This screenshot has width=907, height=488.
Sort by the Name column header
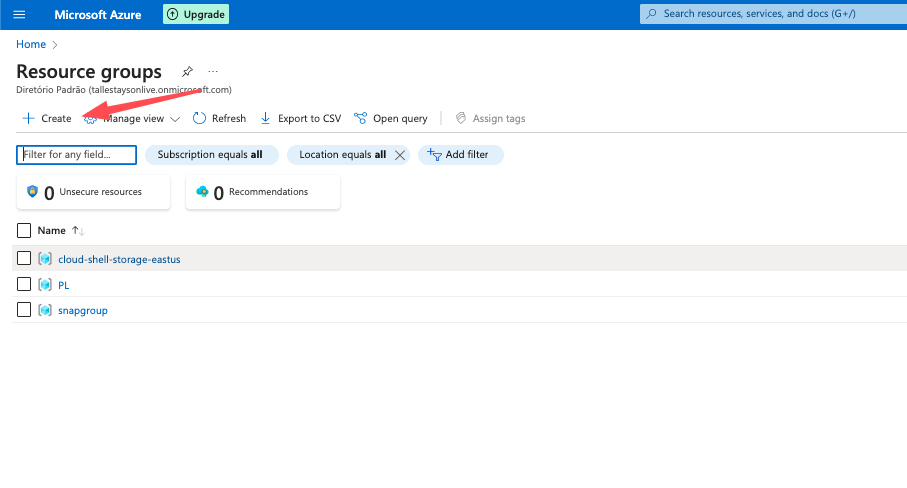51,230
